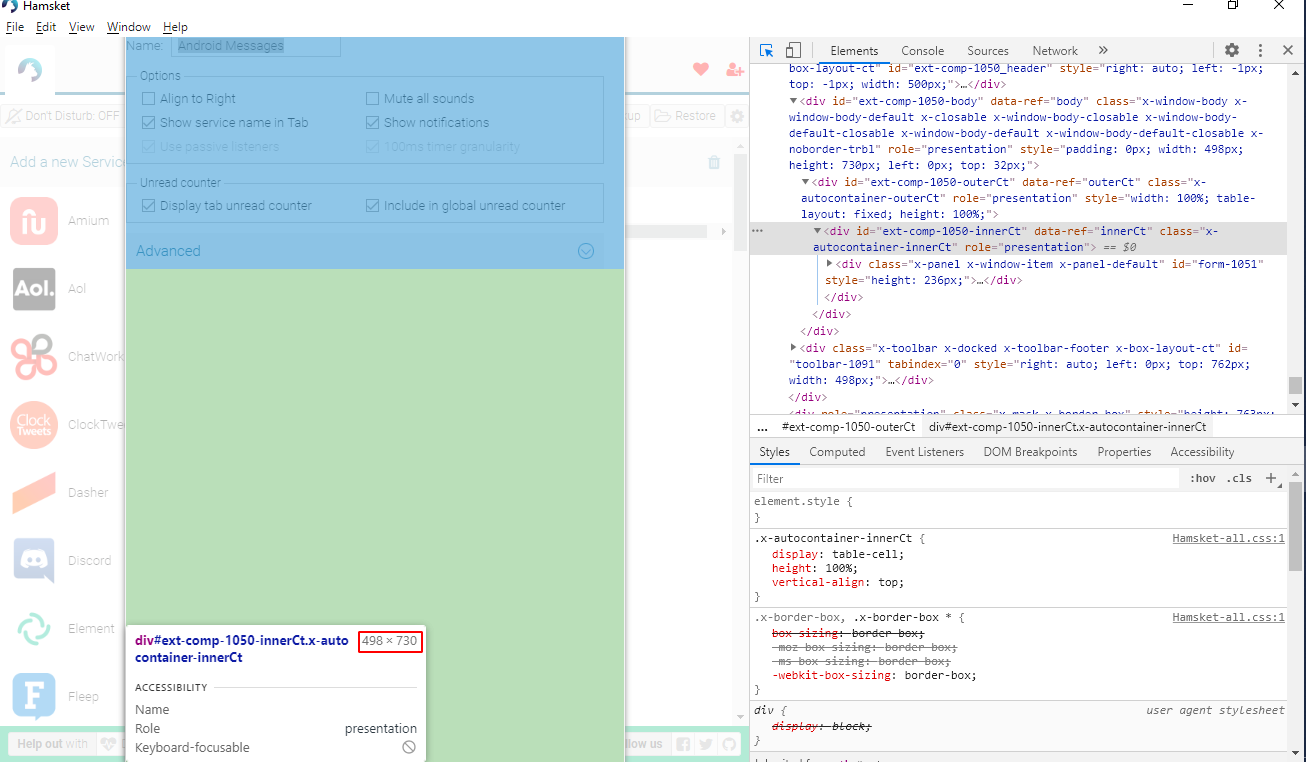This screenshot has height=762, width=1306.
Task: Click the Amium service icon
Action: [x=34, y=221]
